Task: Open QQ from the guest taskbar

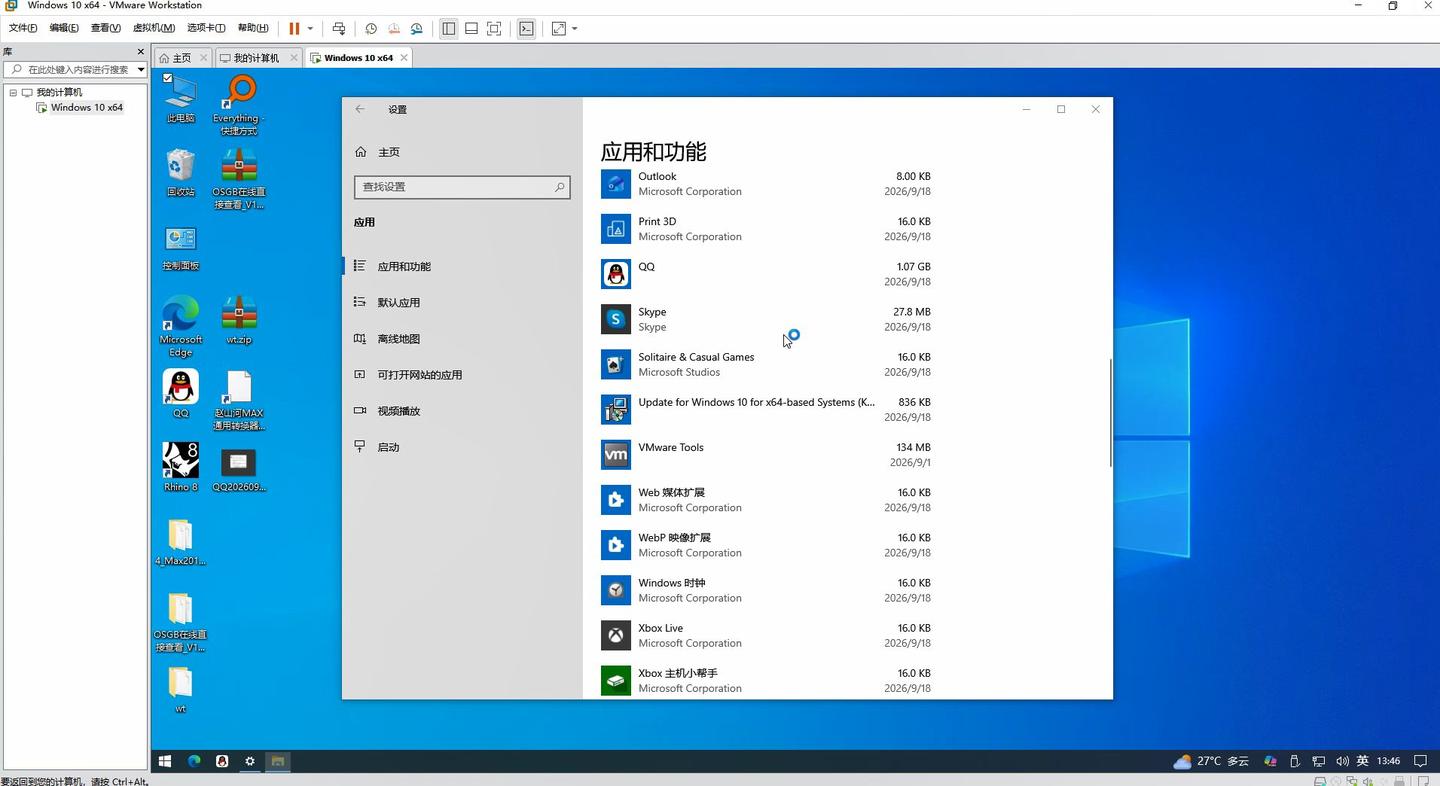Action: 222,761
